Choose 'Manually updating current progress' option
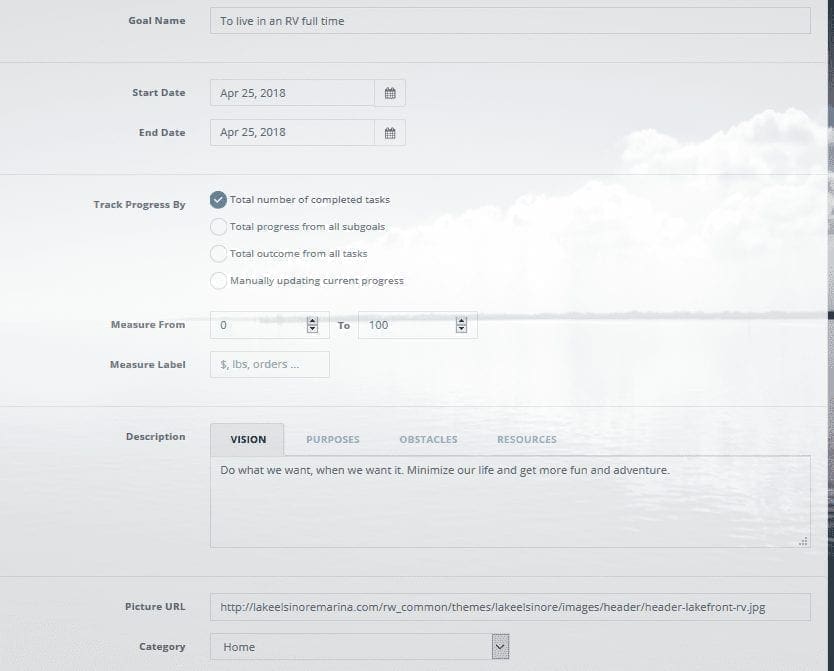 pyautogui.click(x=218, y=281)
